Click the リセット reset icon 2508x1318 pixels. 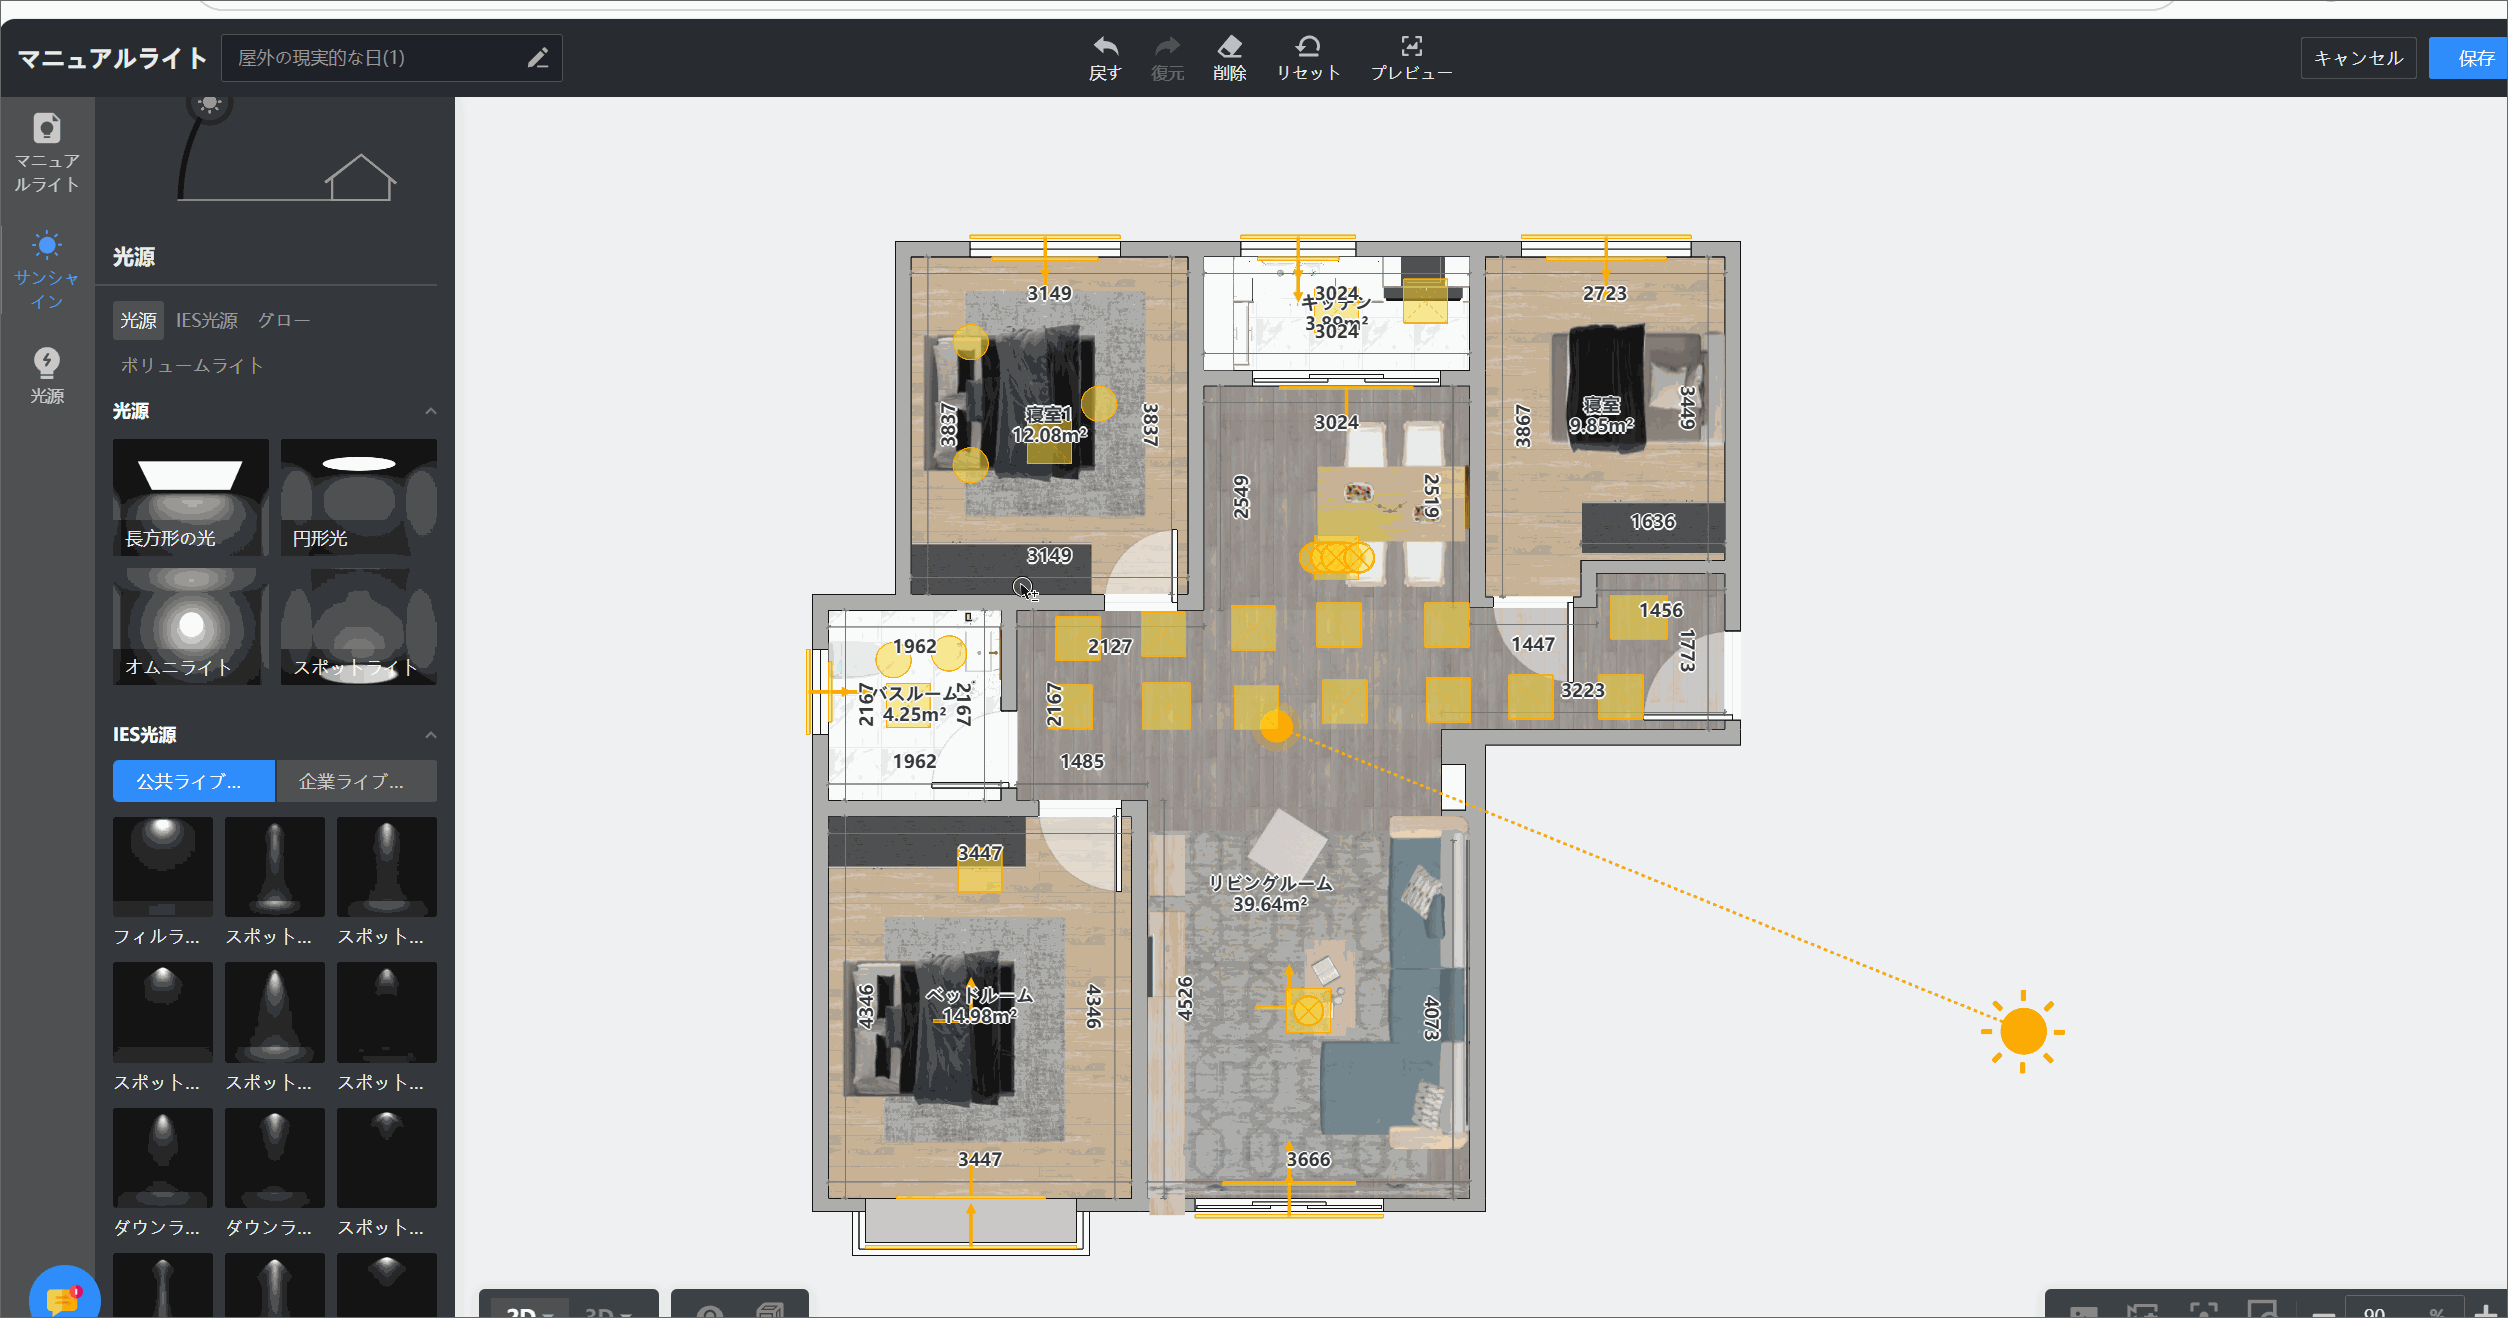[1308, 46]
